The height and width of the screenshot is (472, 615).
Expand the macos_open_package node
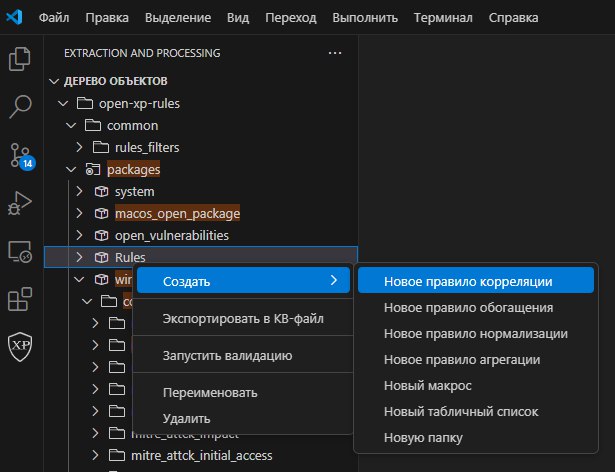[79, 213]
